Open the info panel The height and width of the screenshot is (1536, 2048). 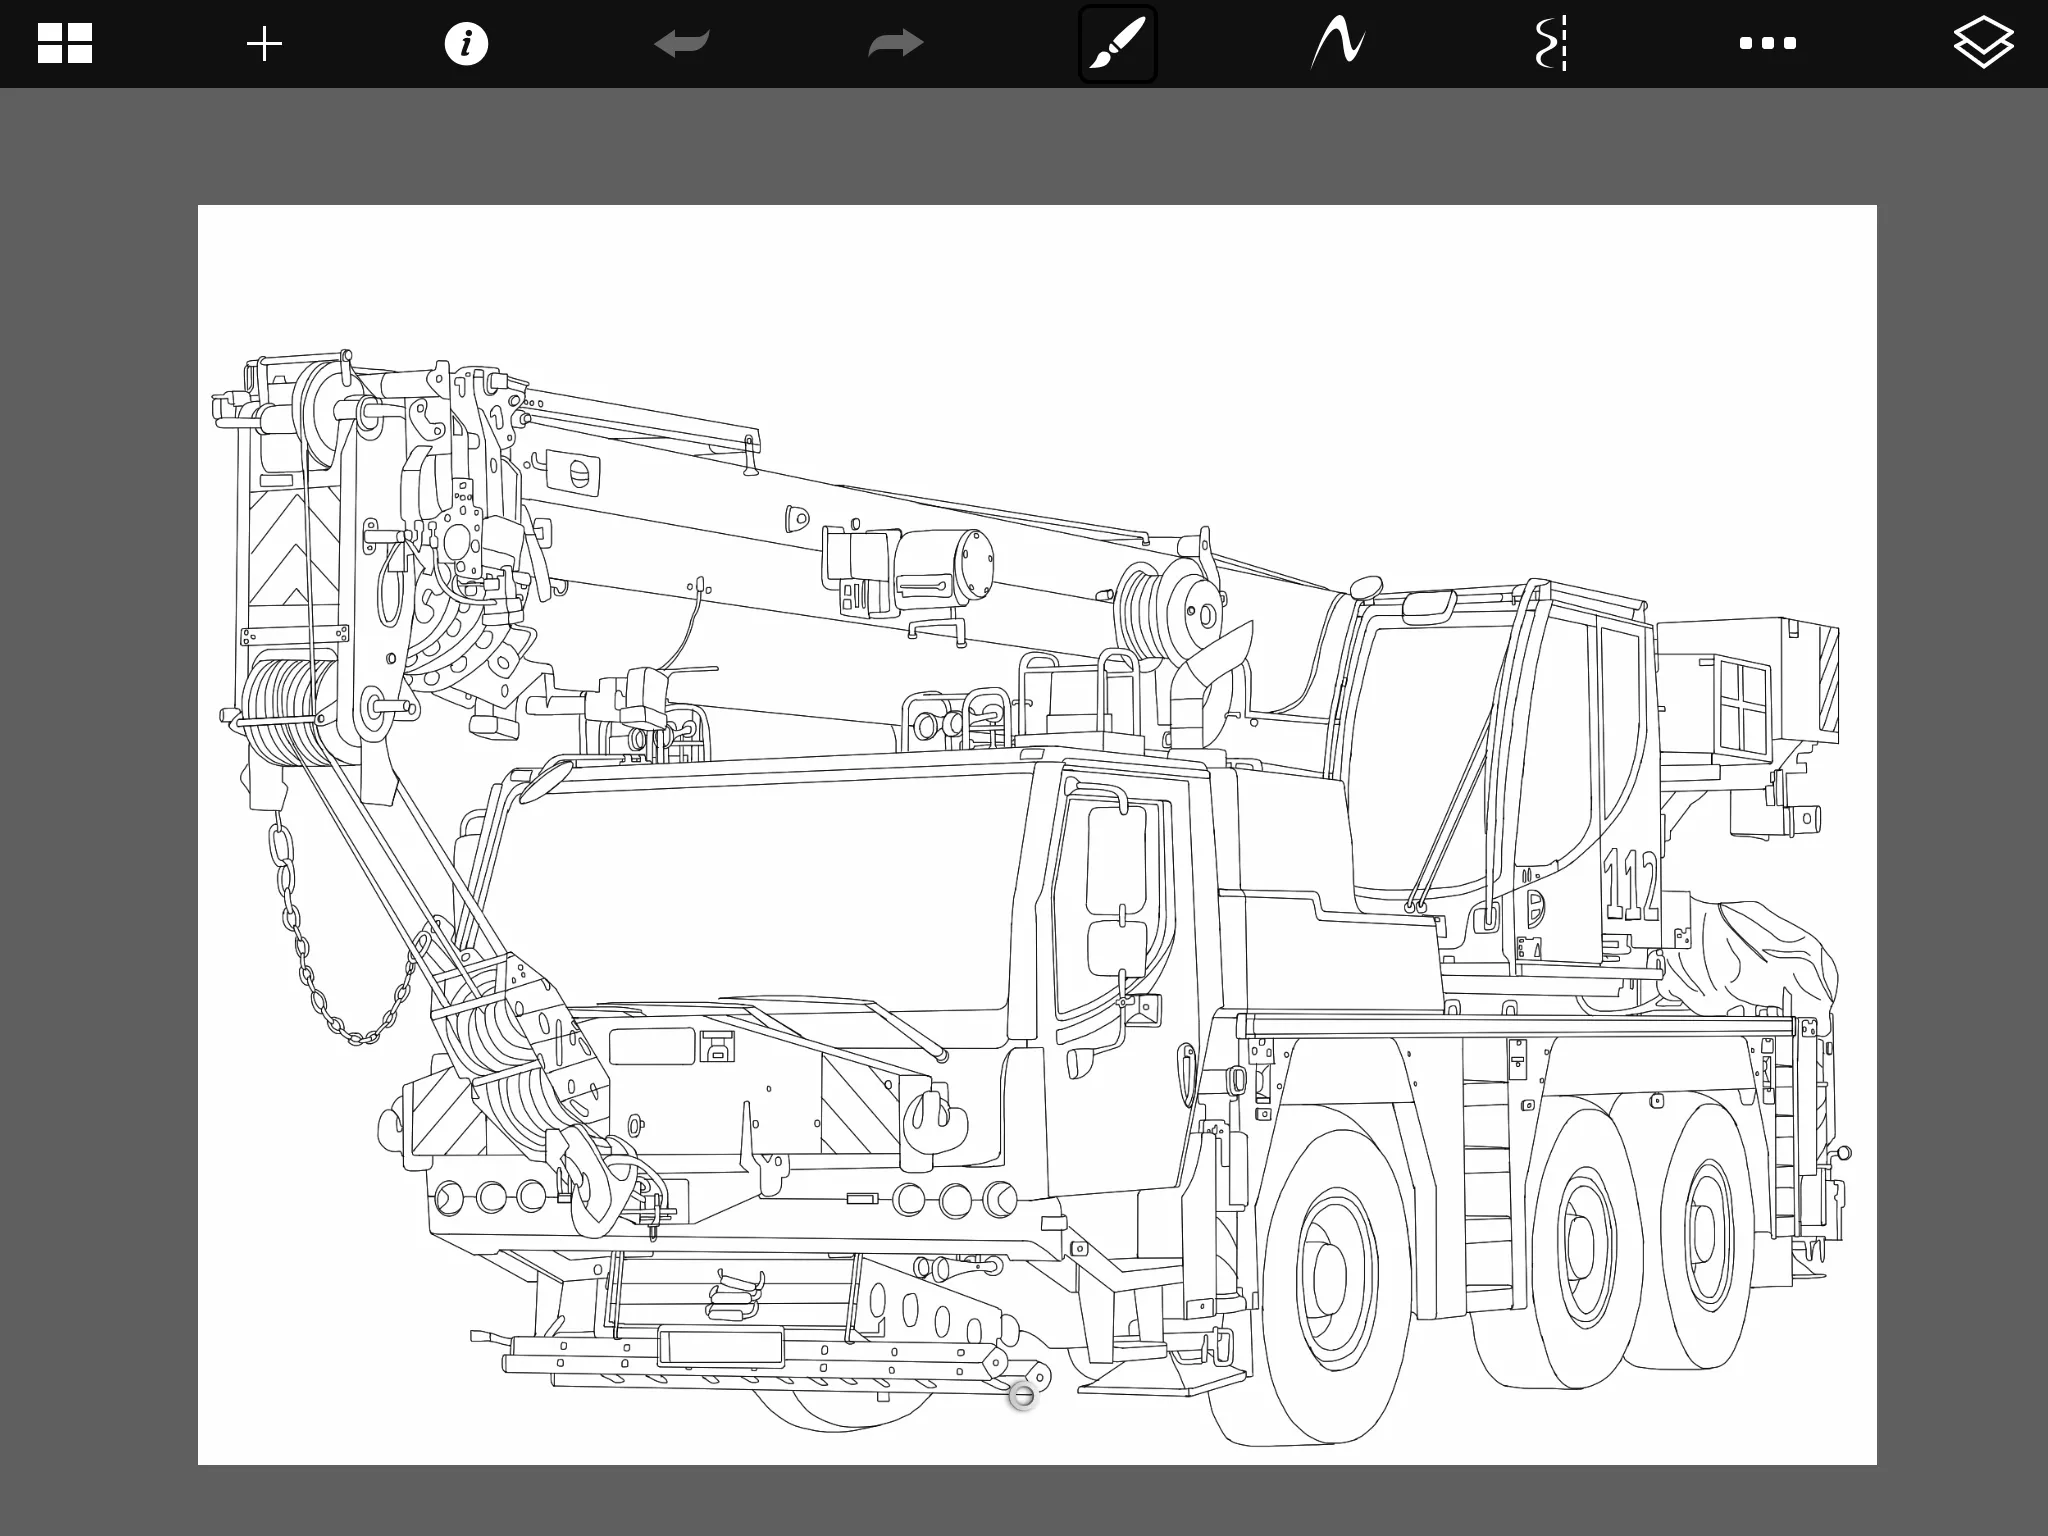point(466,44)
